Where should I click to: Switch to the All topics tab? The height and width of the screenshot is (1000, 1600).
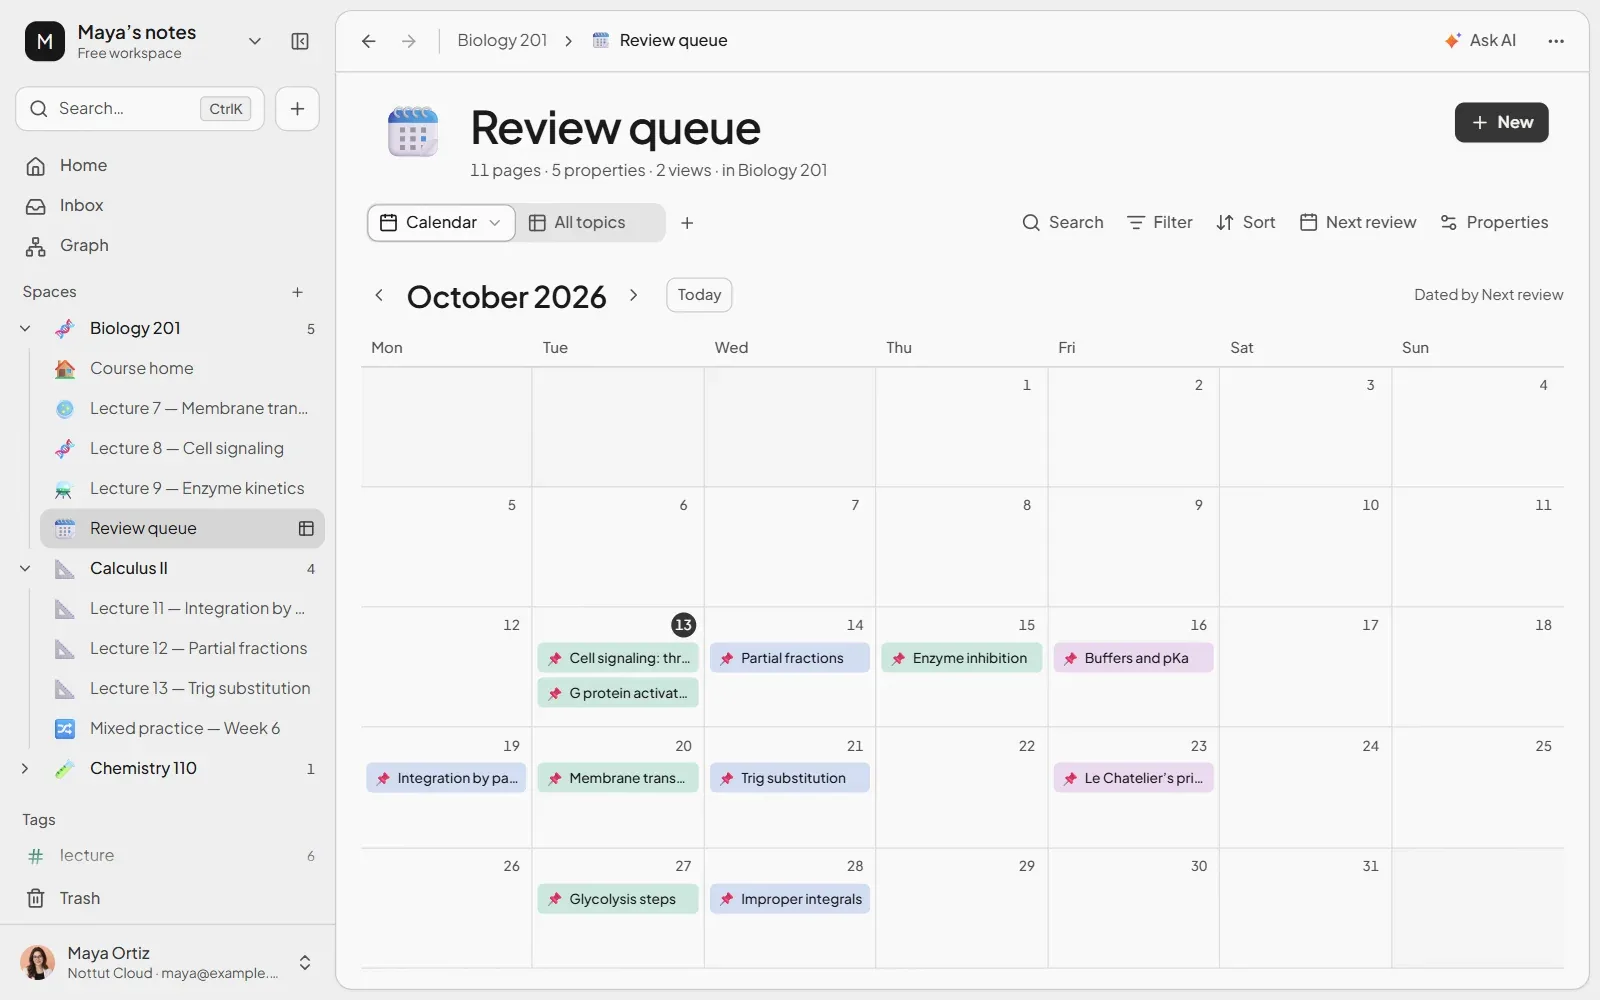click(578, 223)
